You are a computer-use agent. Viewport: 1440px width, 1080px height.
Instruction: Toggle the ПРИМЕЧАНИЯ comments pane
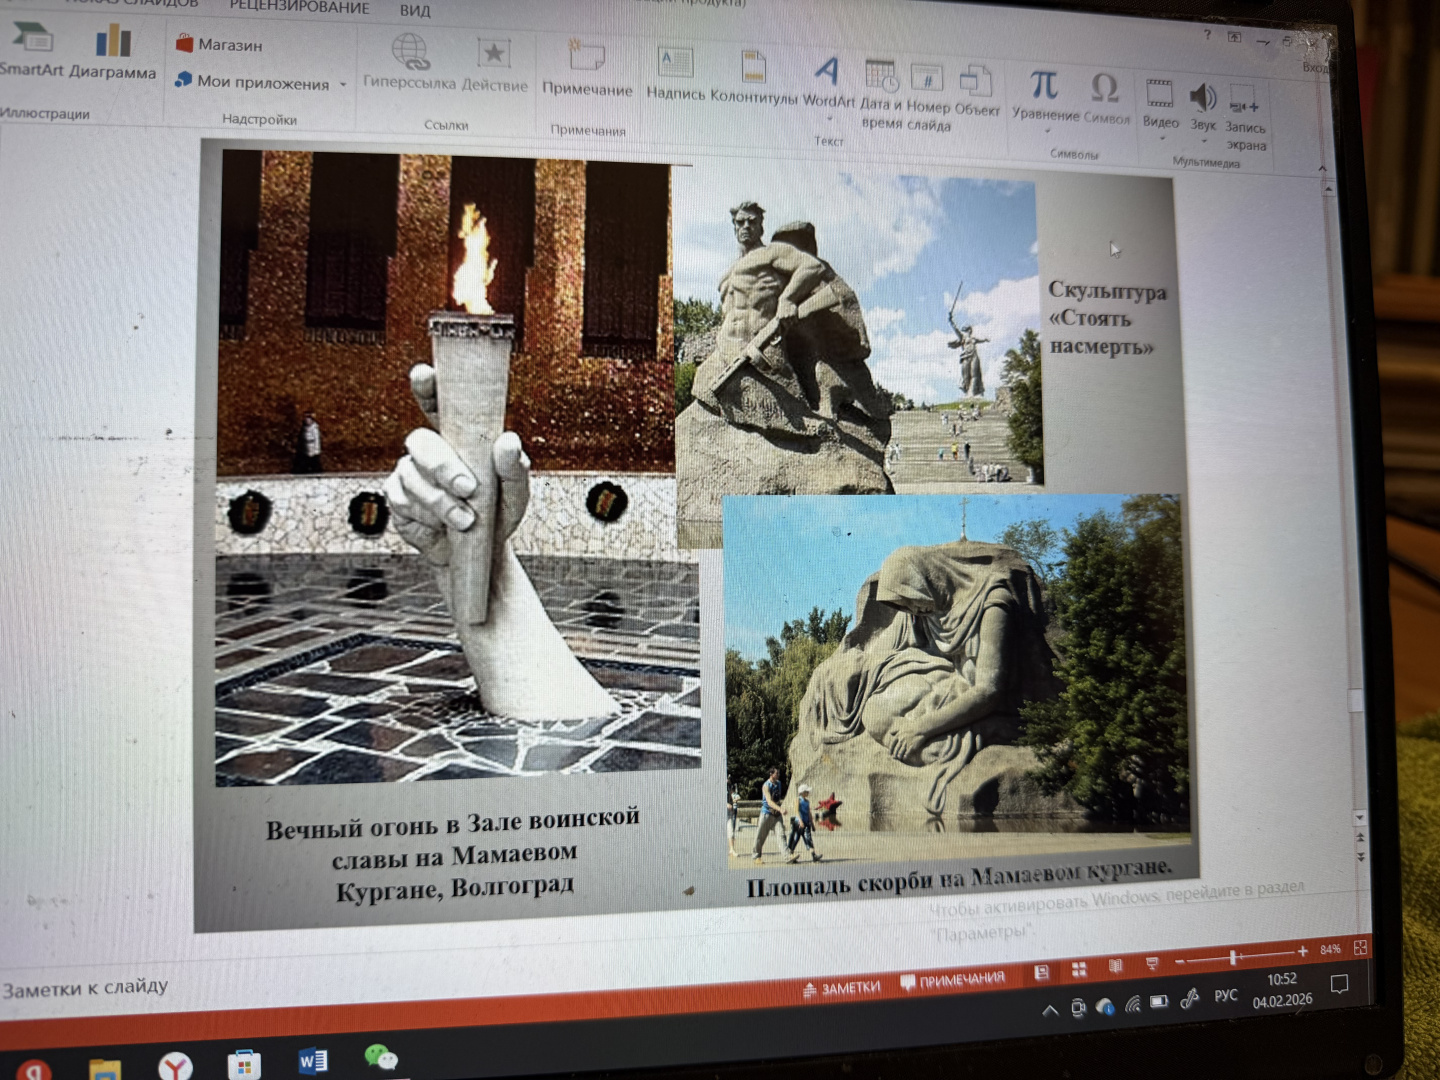tap(953, 980)
